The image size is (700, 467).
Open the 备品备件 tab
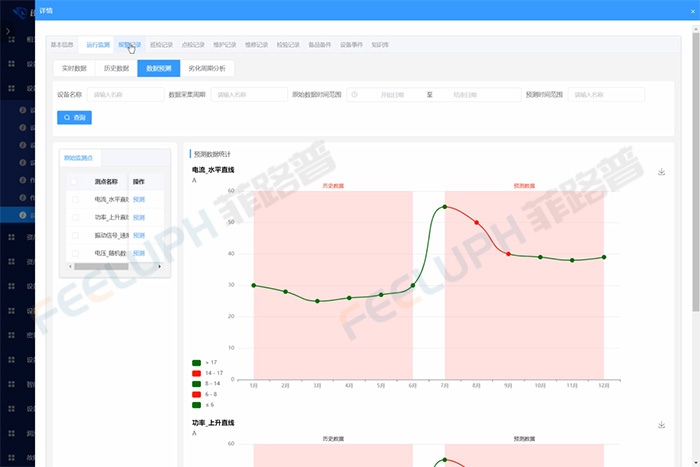pos(320,45)
